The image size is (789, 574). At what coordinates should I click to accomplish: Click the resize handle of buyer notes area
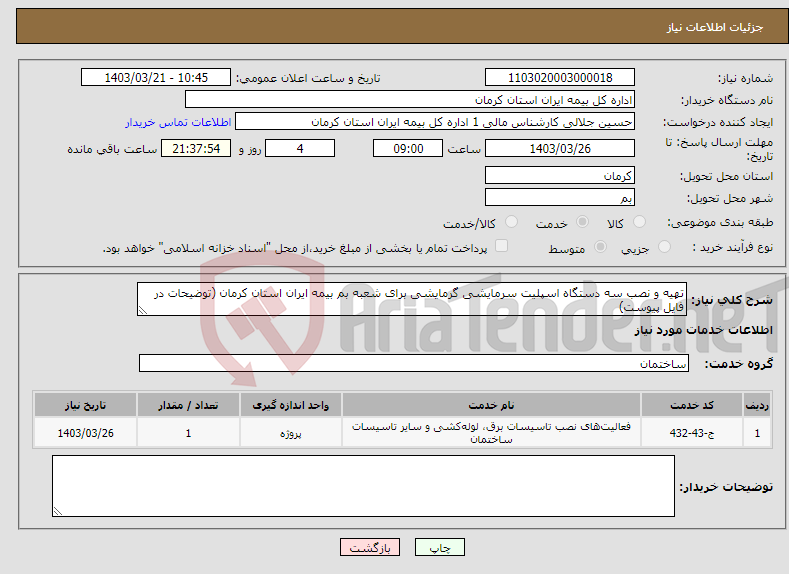tap(57, 511)
